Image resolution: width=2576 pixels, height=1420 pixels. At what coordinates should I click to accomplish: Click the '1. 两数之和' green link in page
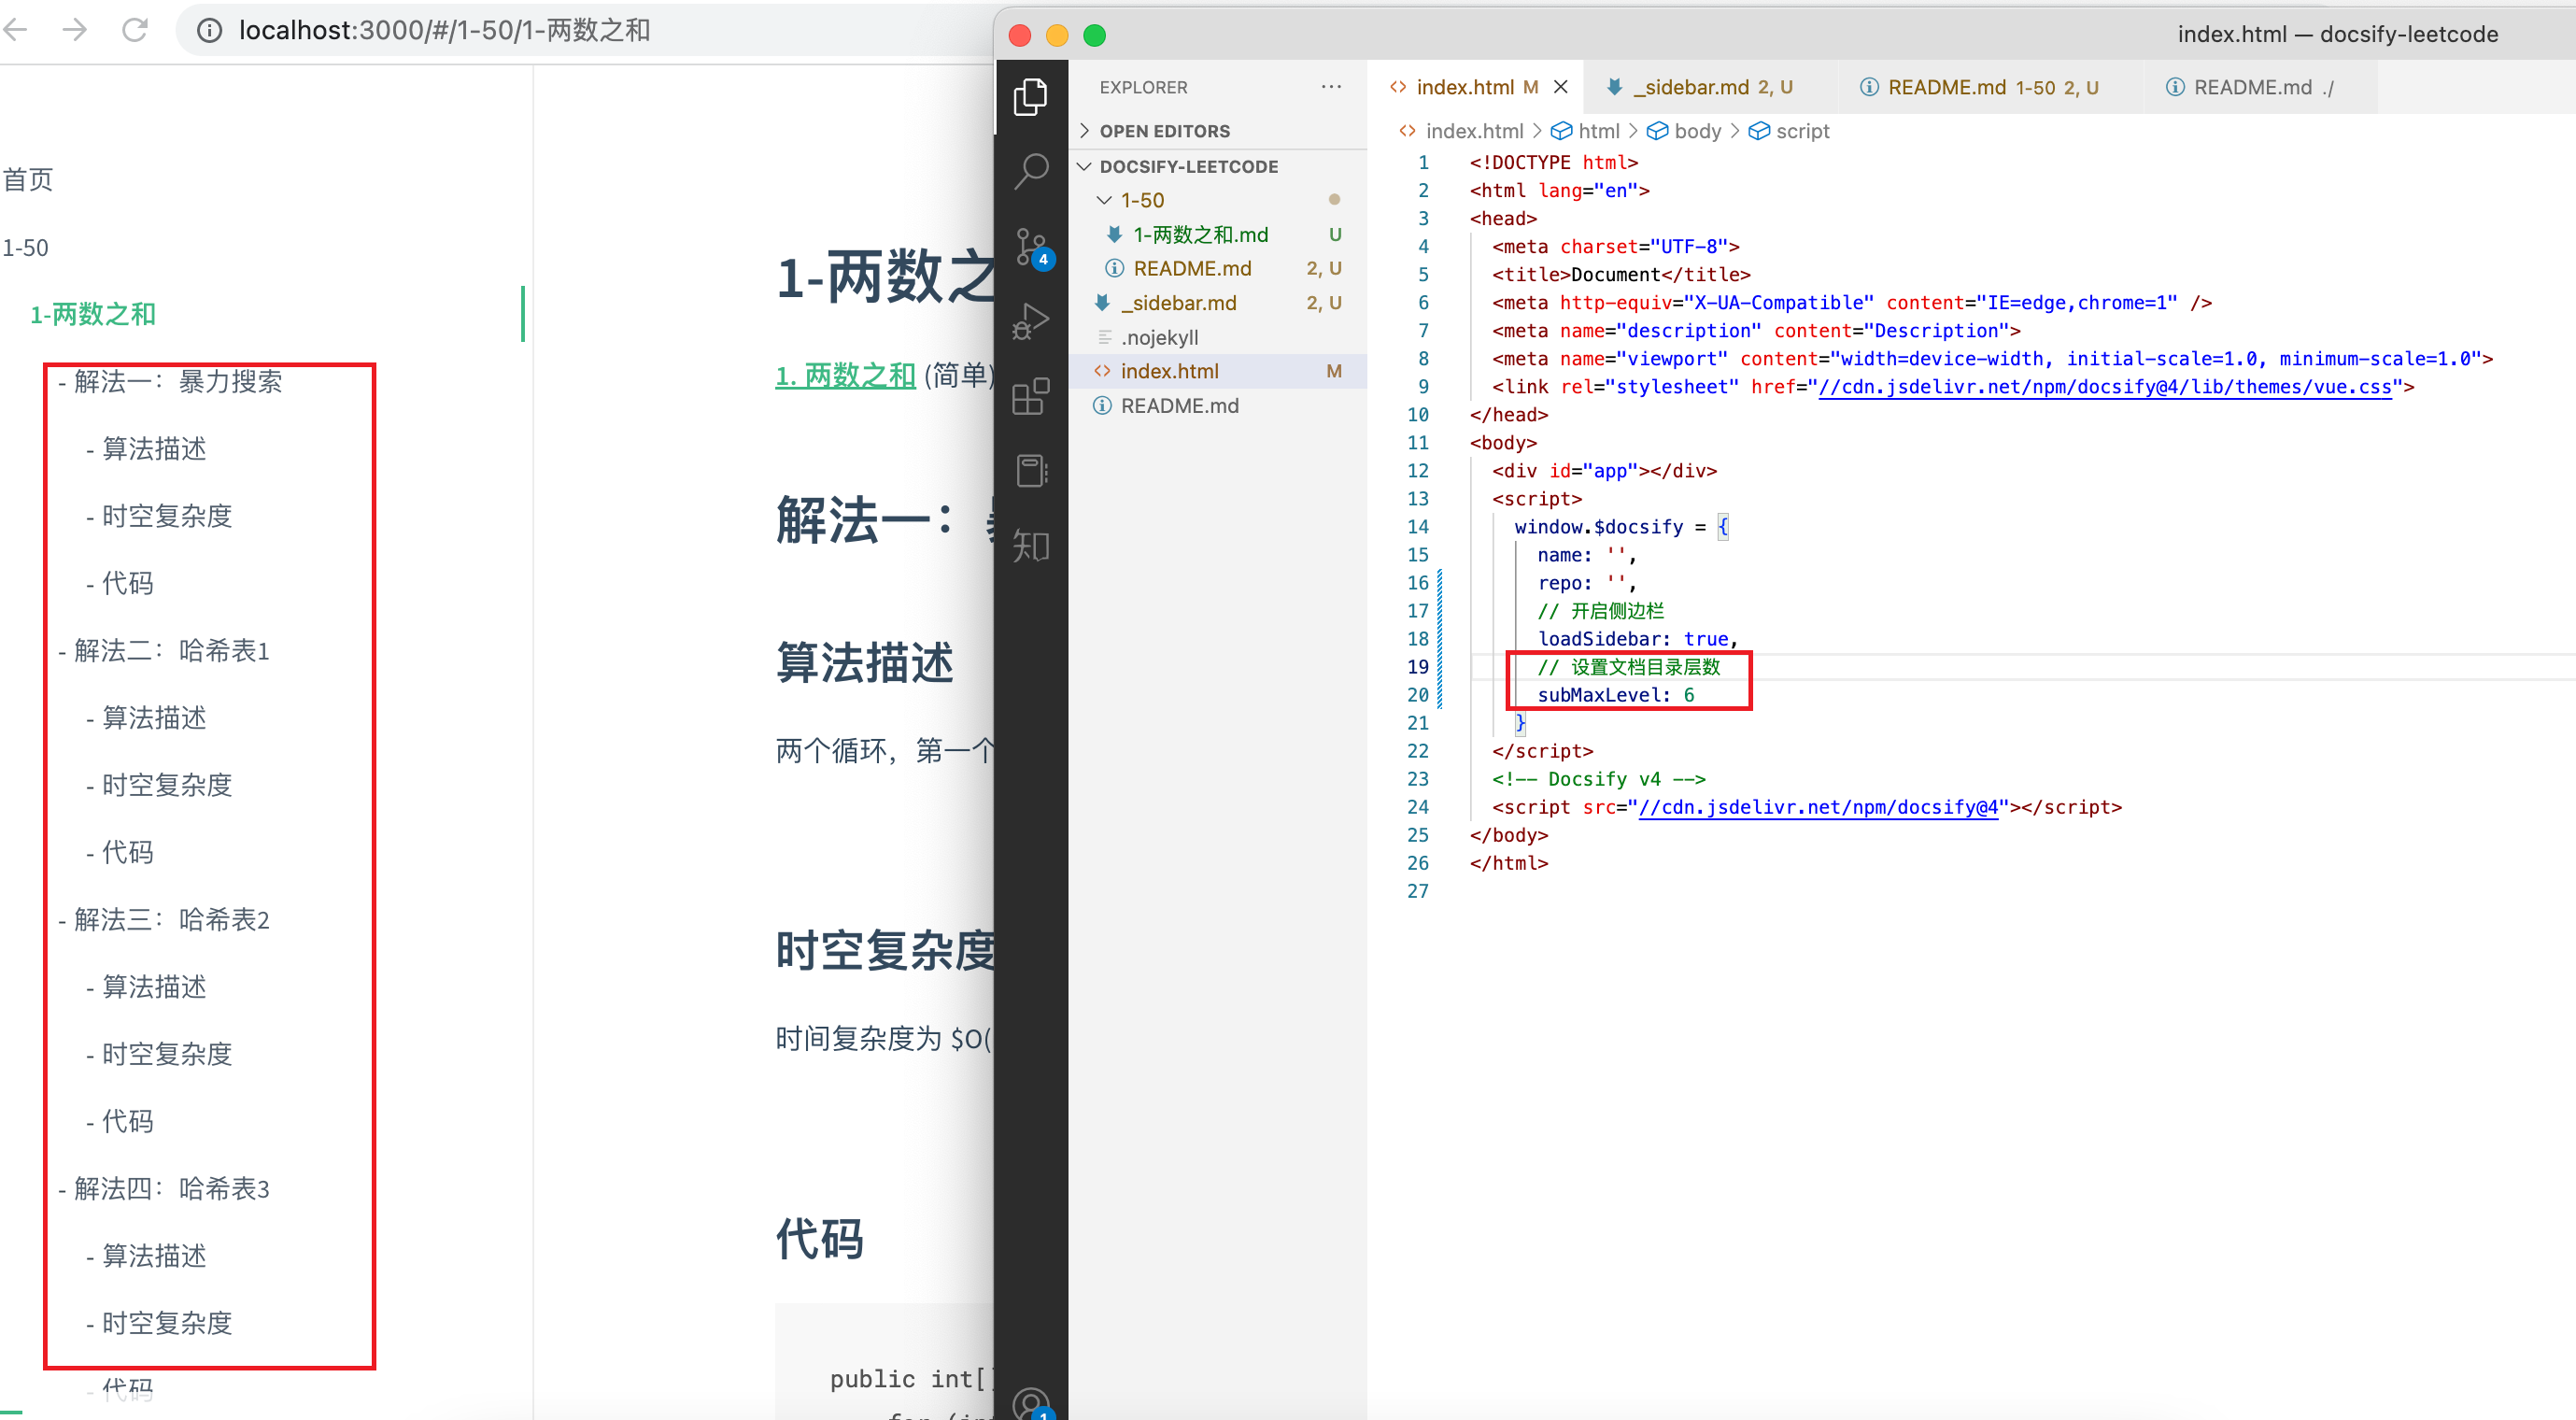click(x=845, y=376)
